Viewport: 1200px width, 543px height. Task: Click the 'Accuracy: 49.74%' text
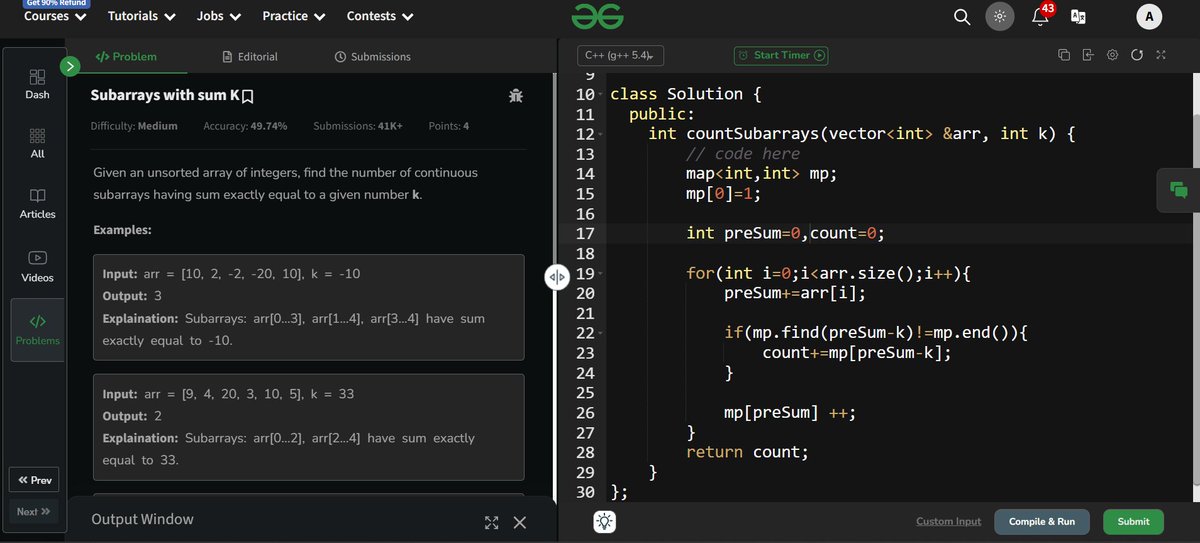tap(245, 126)
